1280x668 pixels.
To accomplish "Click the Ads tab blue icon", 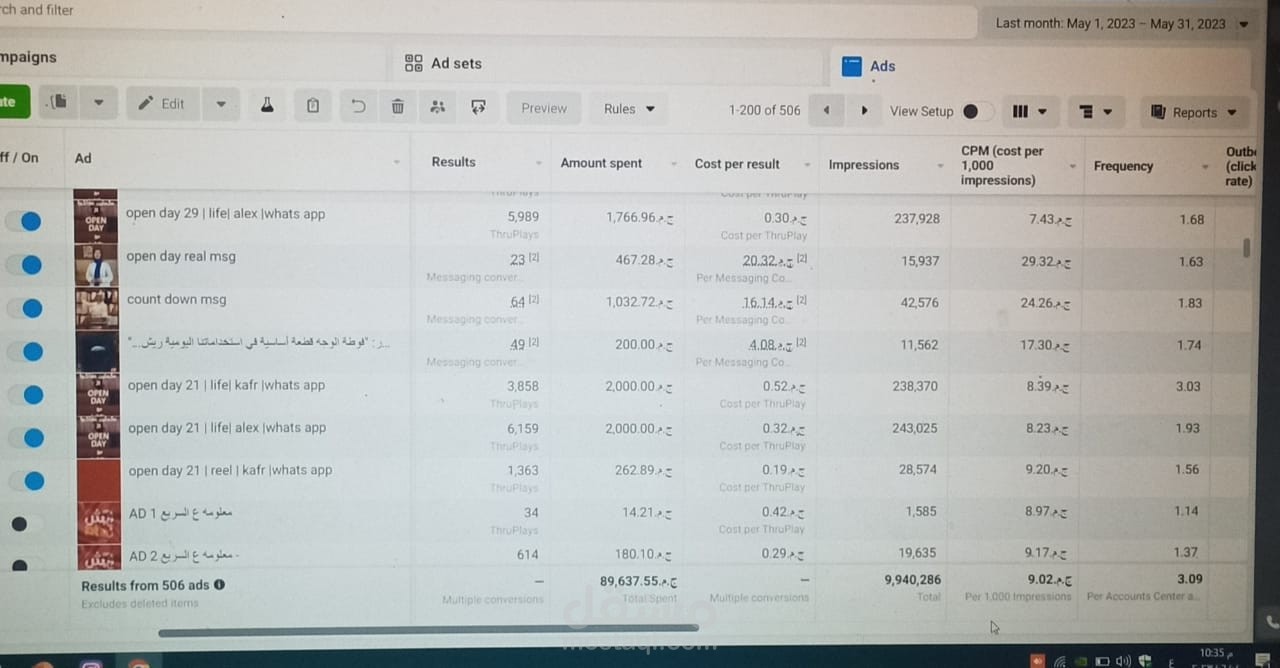I will click(x=852, y=66).
